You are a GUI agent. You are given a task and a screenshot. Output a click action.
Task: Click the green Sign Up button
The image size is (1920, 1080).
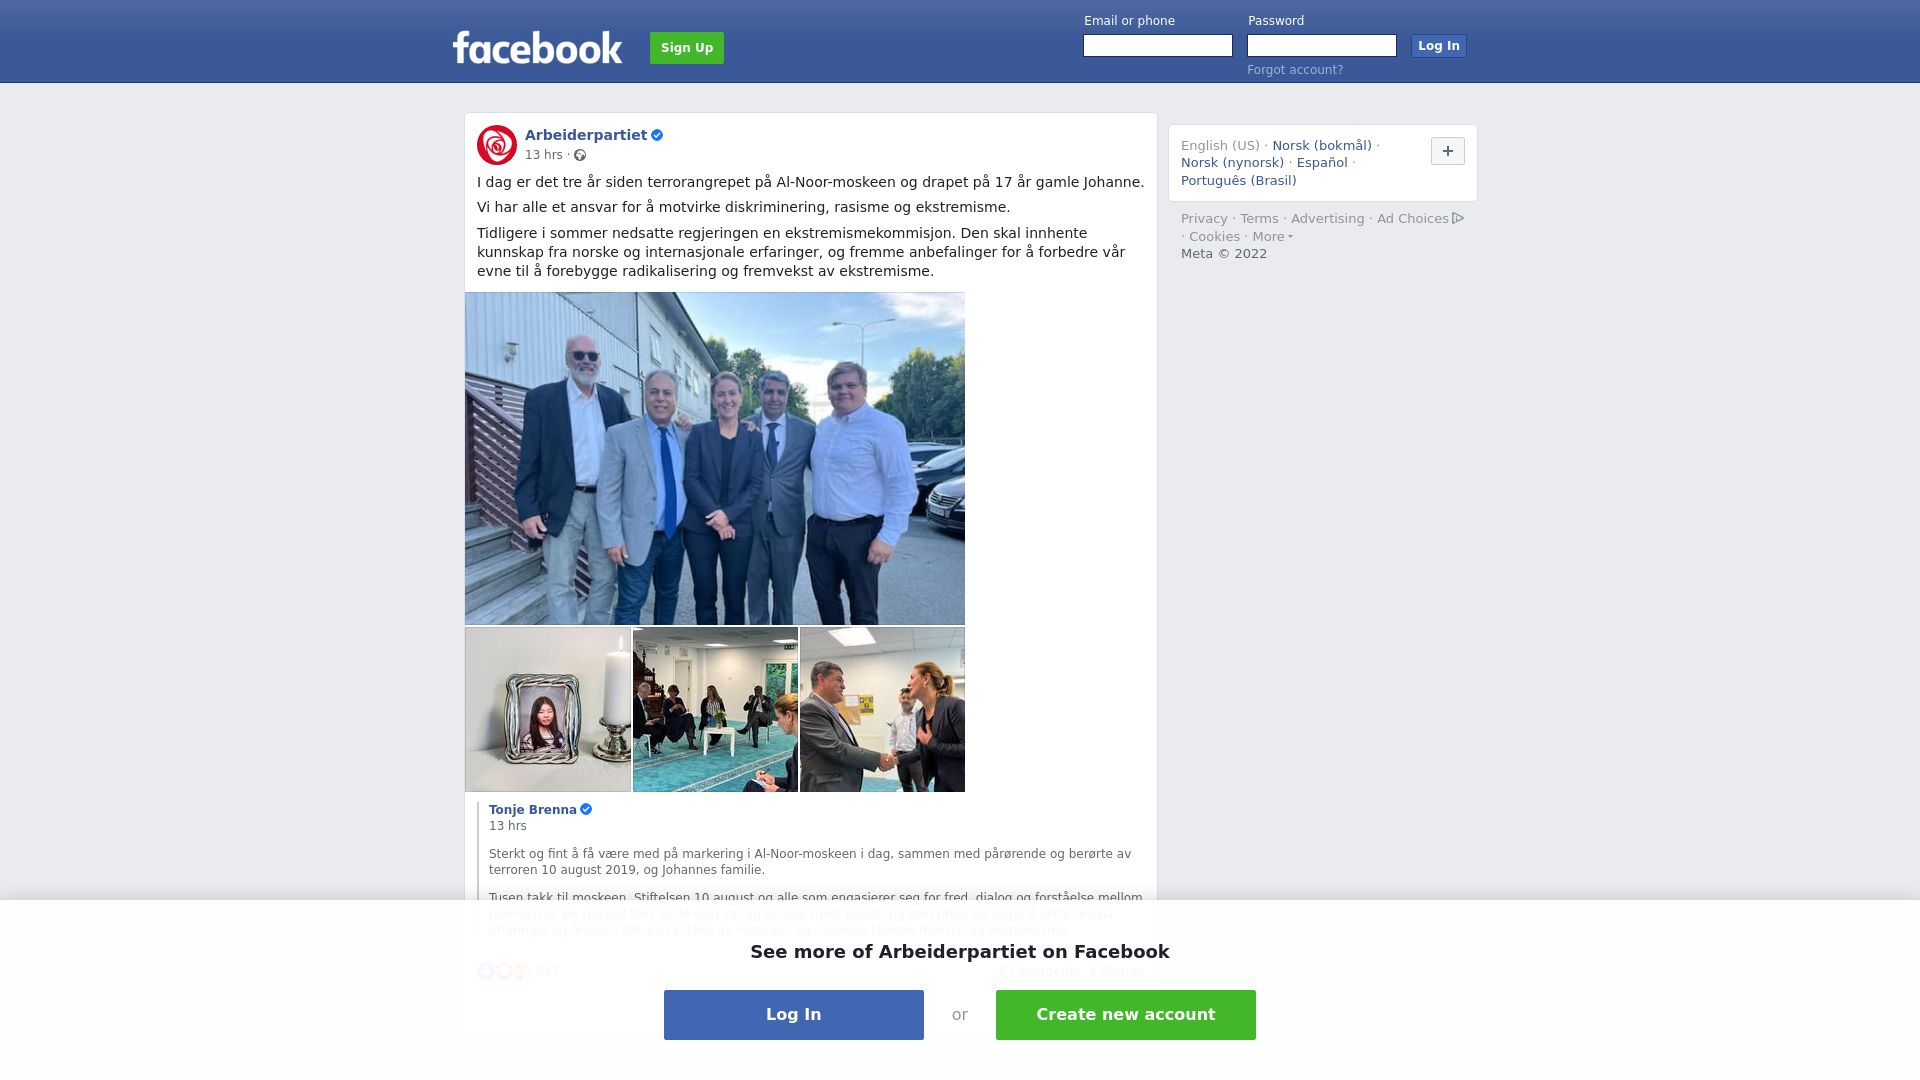687,48
